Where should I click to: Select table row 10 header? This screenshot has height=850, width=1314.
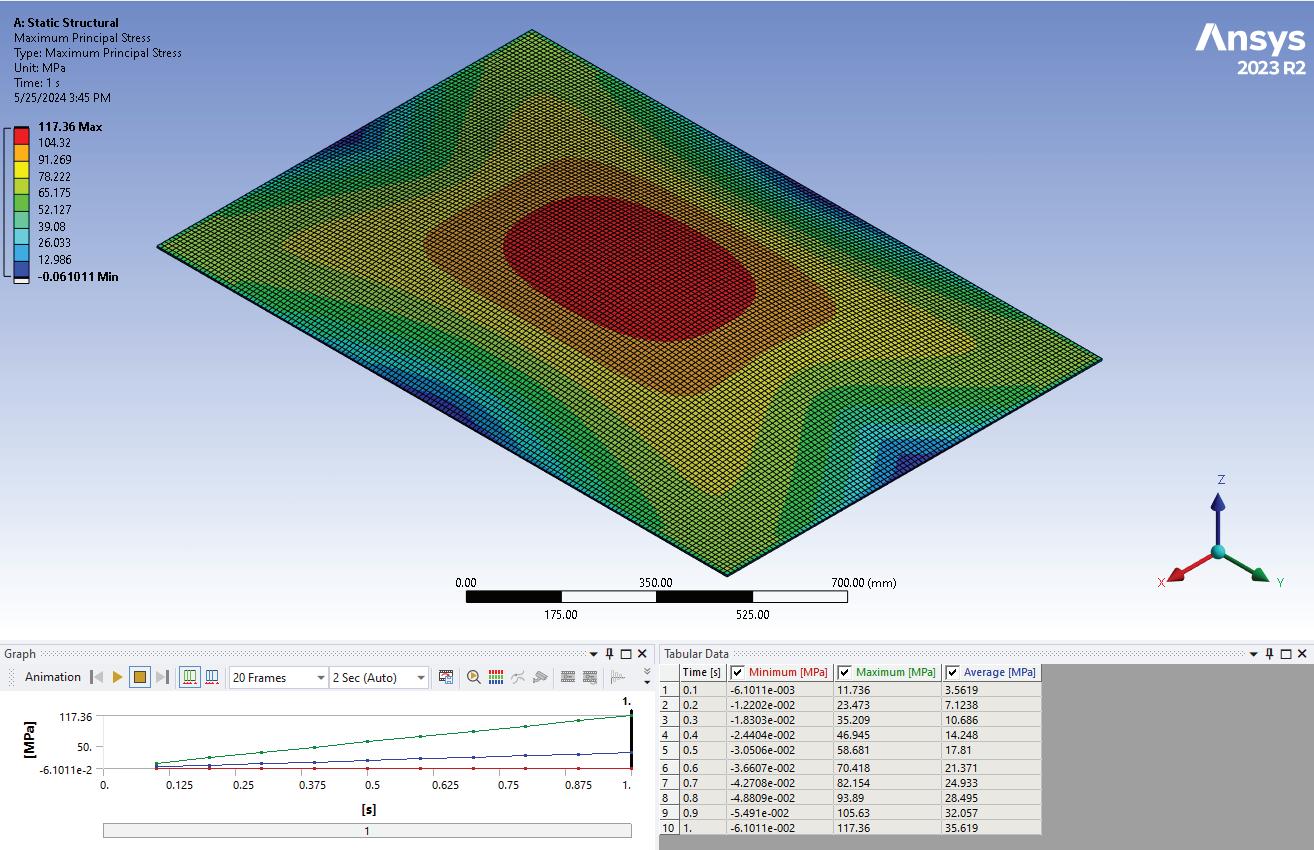tap(669, 828)
